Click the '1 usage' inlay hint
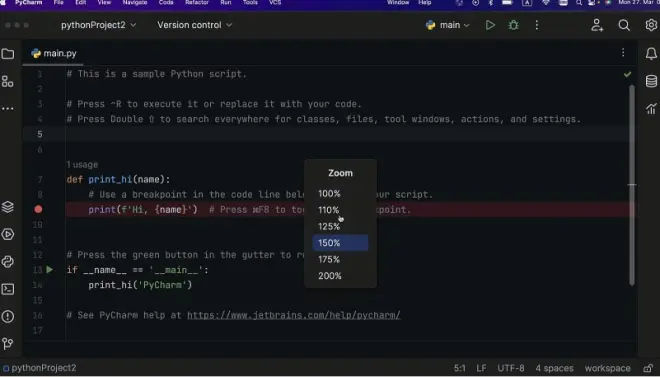 point(82,165)
